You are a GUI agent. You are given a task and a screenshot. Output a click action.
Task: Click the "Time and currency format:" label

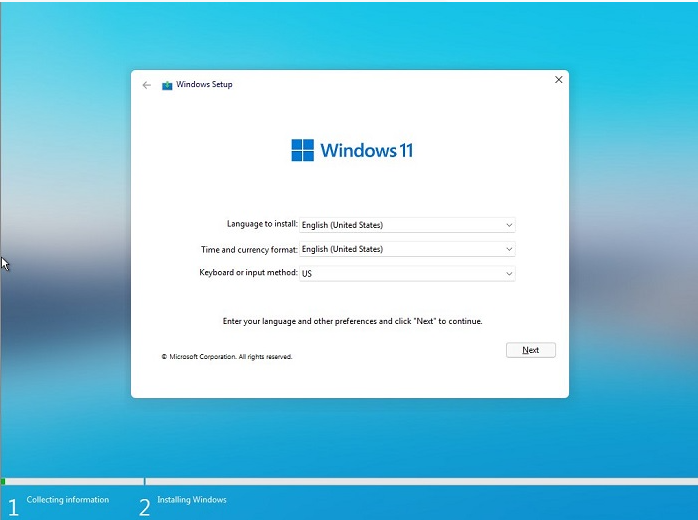[249, 249]
